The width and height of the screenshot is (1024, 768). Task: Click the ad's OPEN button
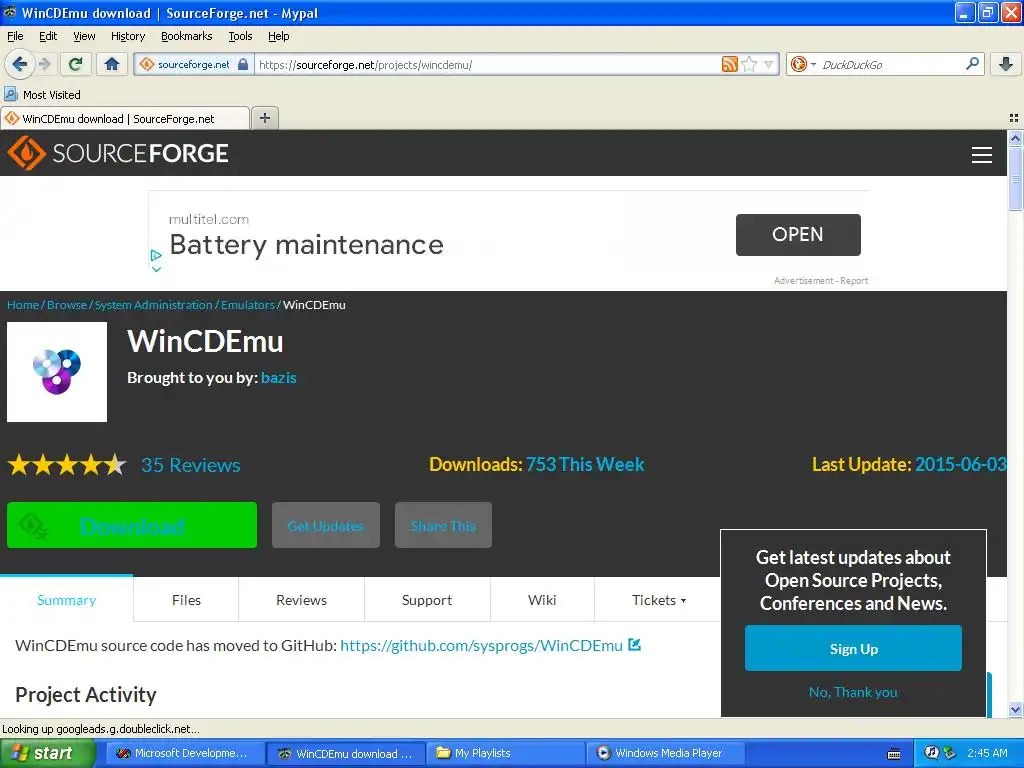pos(798,234)
